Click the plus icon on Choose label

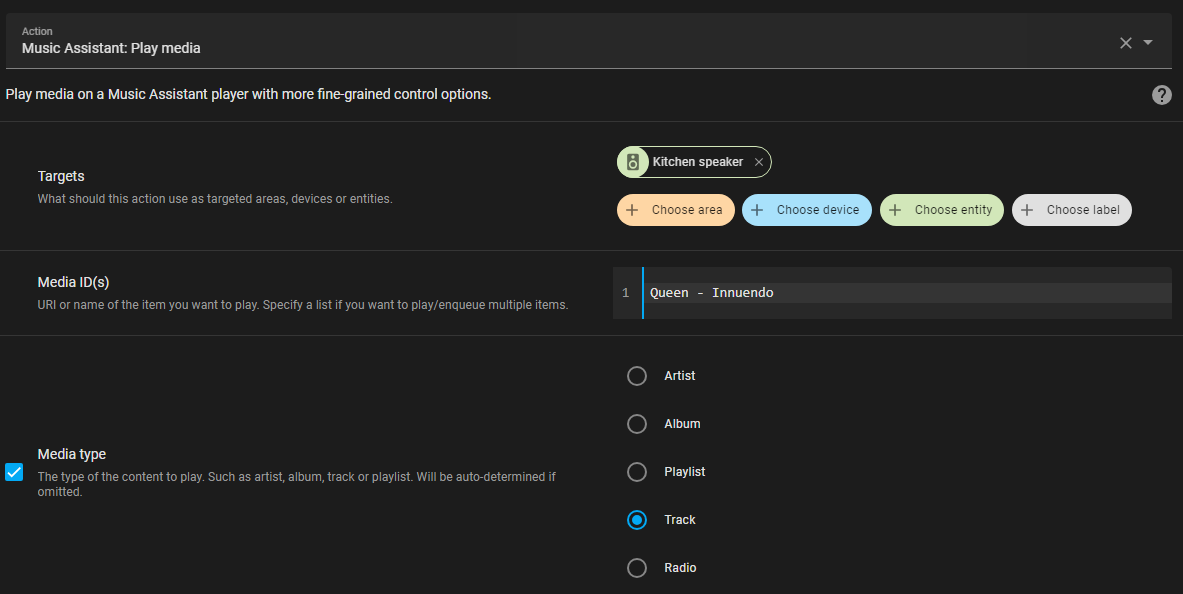[1027, 210]
